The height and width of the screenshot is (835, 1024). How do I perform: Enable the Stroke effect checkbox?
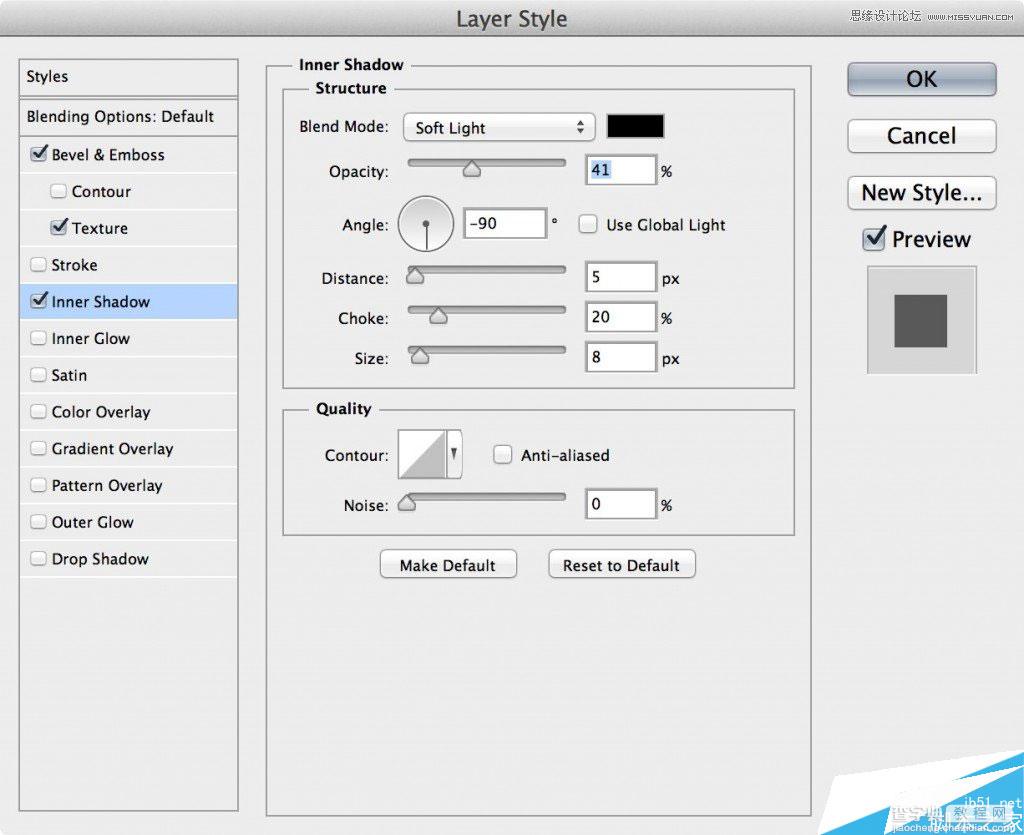39,264
